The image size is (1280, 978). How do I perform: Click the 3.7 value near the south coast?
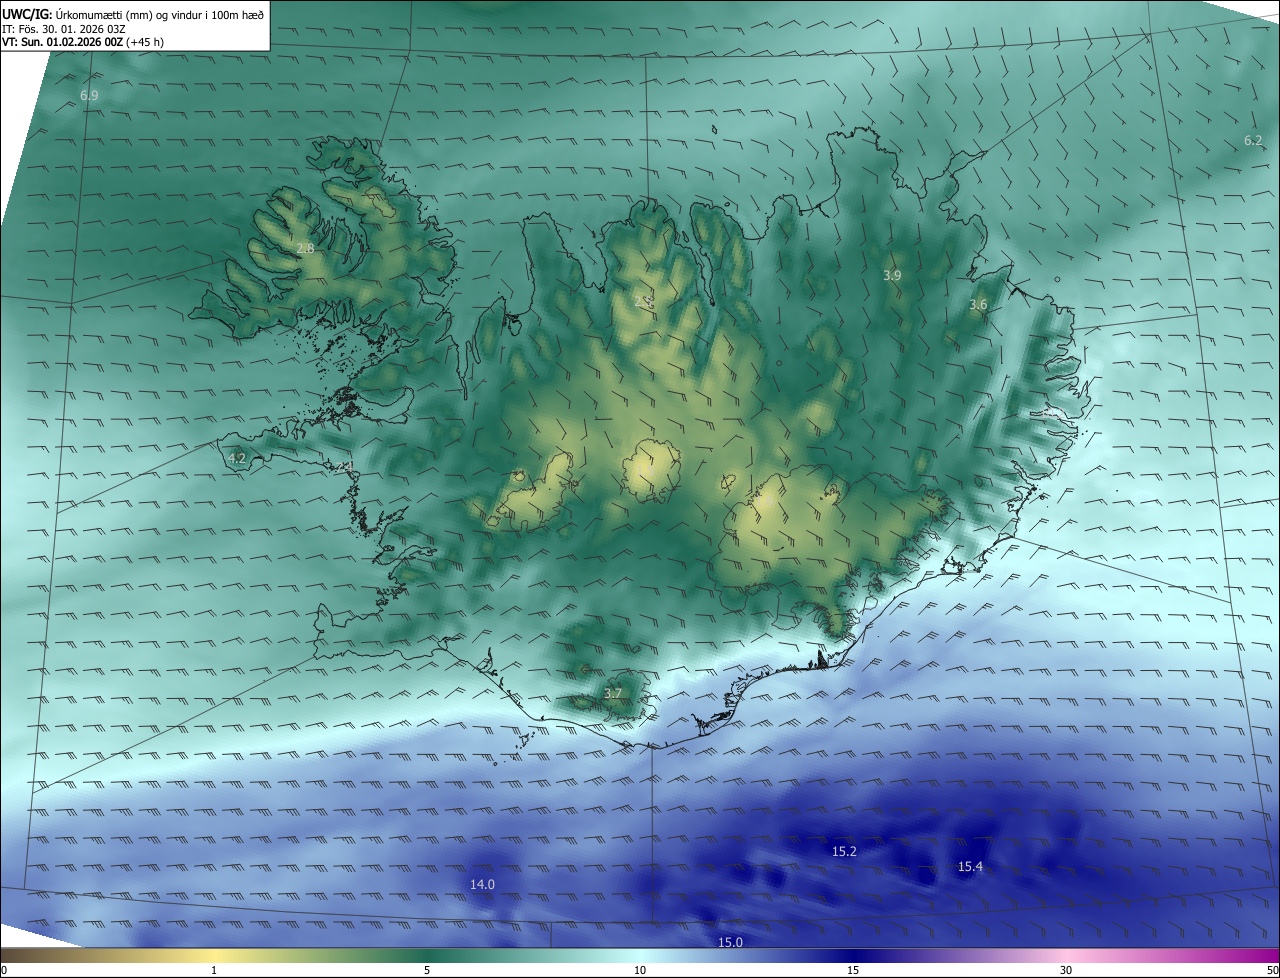pos(613,693)
